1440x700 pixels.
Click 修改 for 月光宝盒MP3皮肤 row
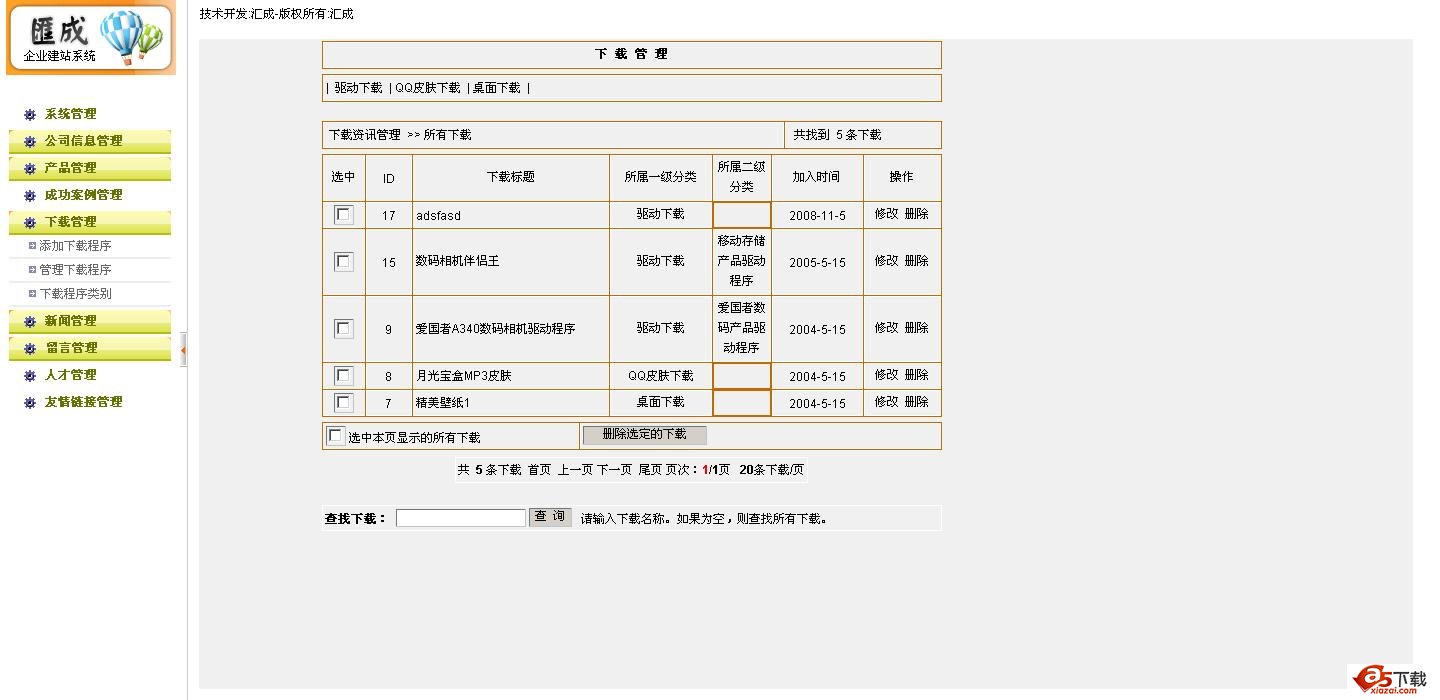click(x=886, y=375)
